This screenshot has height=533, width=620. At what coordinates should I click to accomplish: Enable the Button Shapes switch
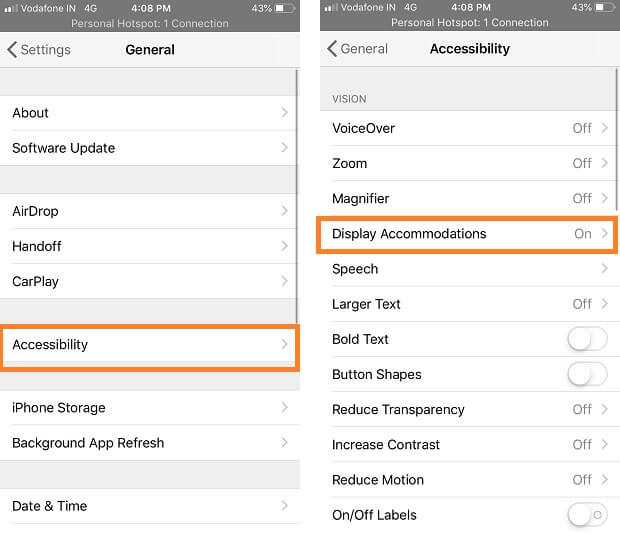[587, 374]
